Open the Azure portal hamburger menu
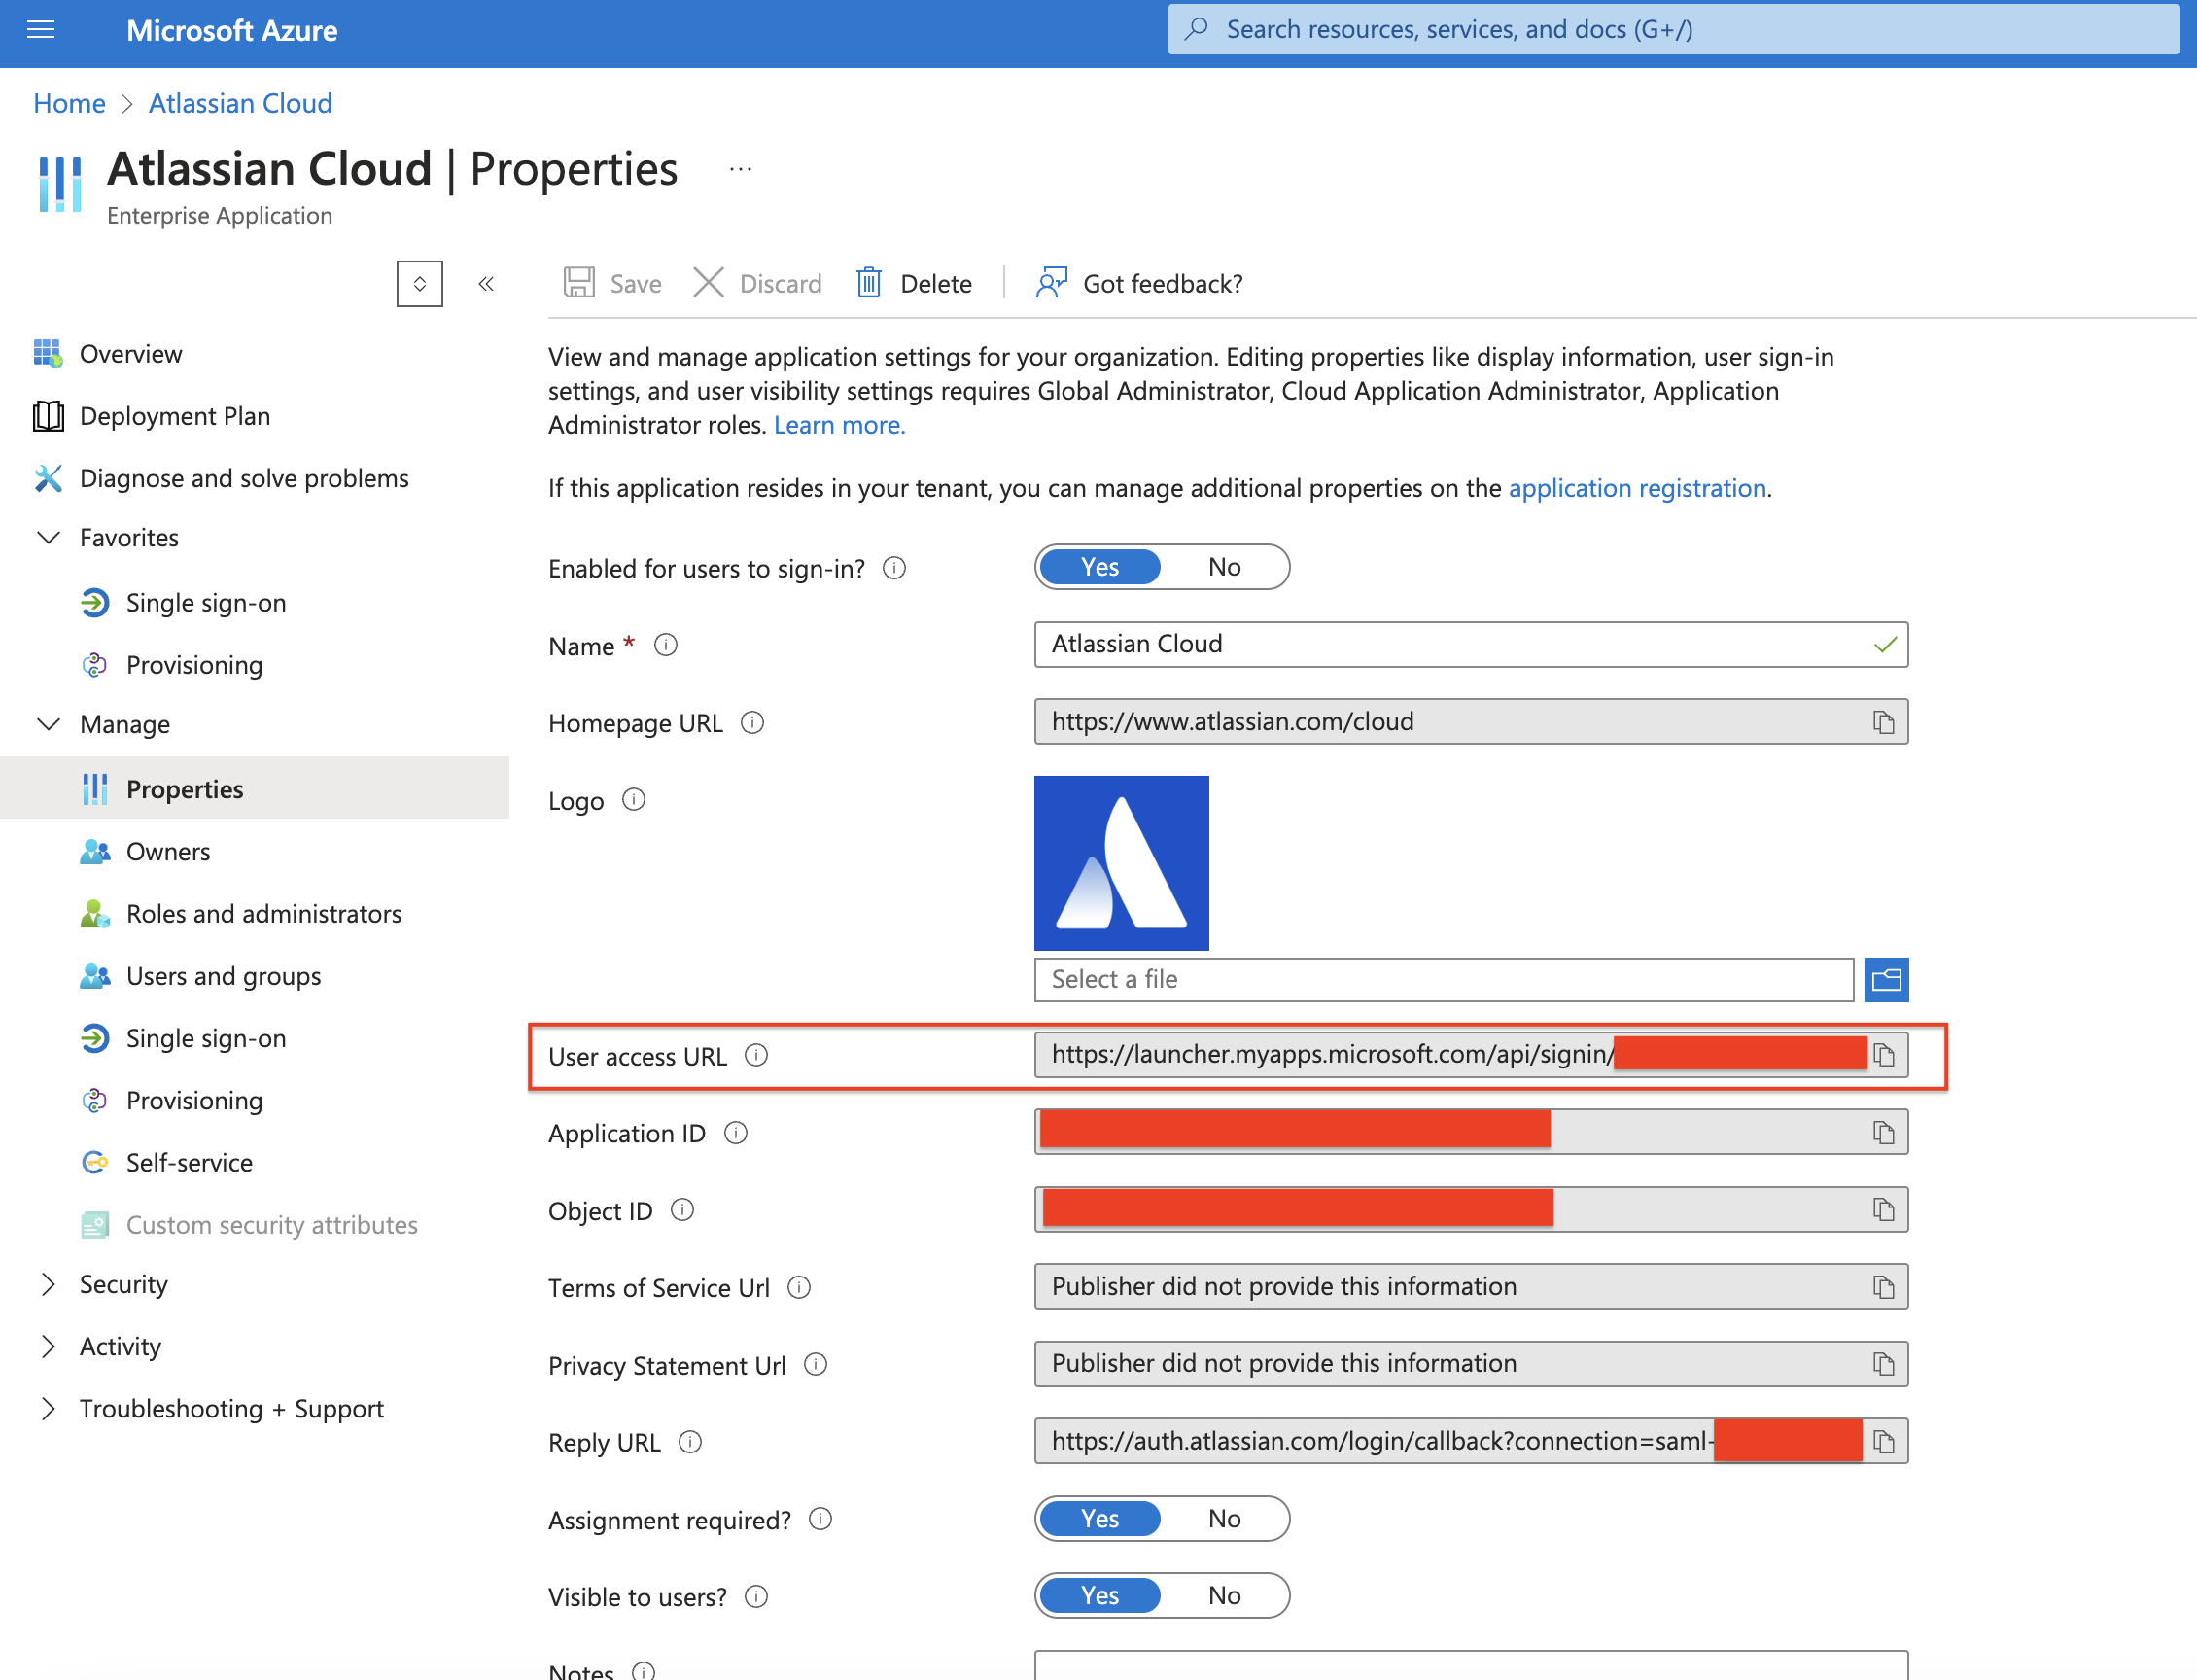The width and height of the screenshot is (2197, 1680). 41,30
